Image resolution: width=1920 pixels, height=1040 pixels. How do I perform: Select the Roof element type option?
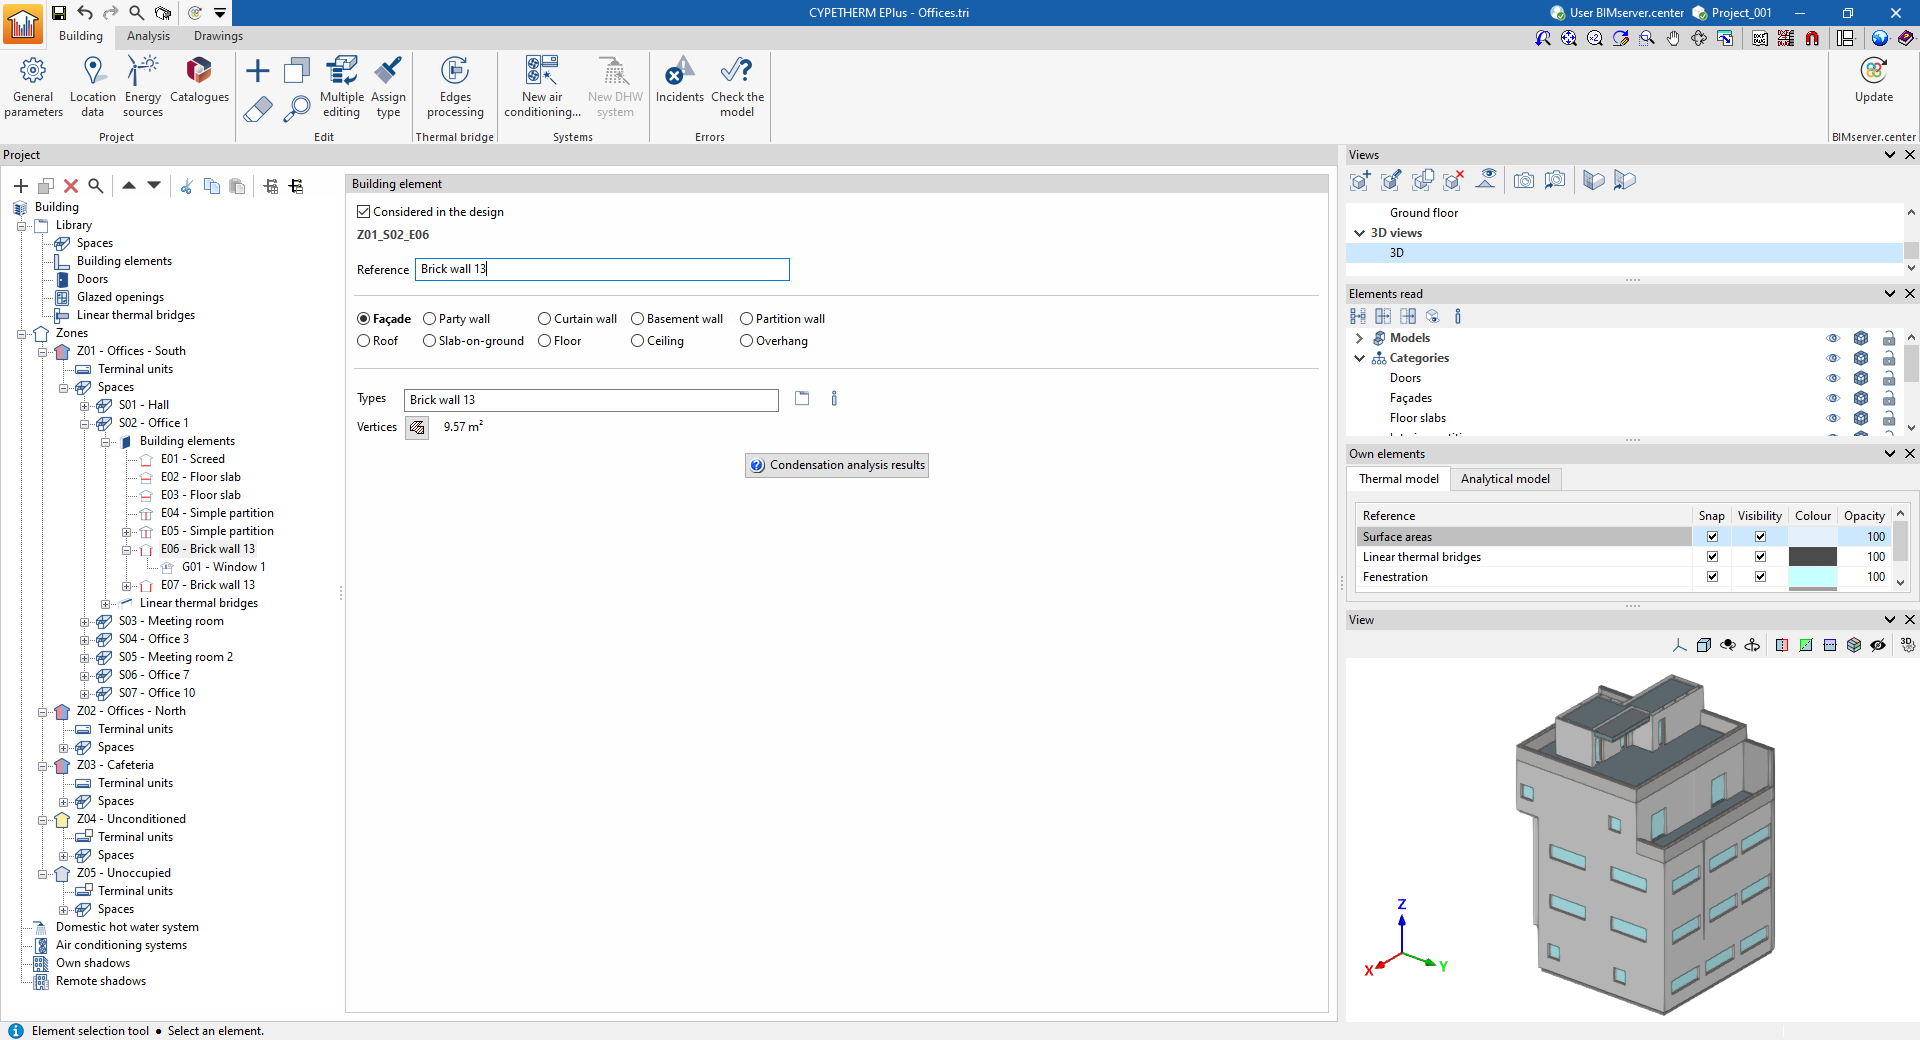pos(364,341)
